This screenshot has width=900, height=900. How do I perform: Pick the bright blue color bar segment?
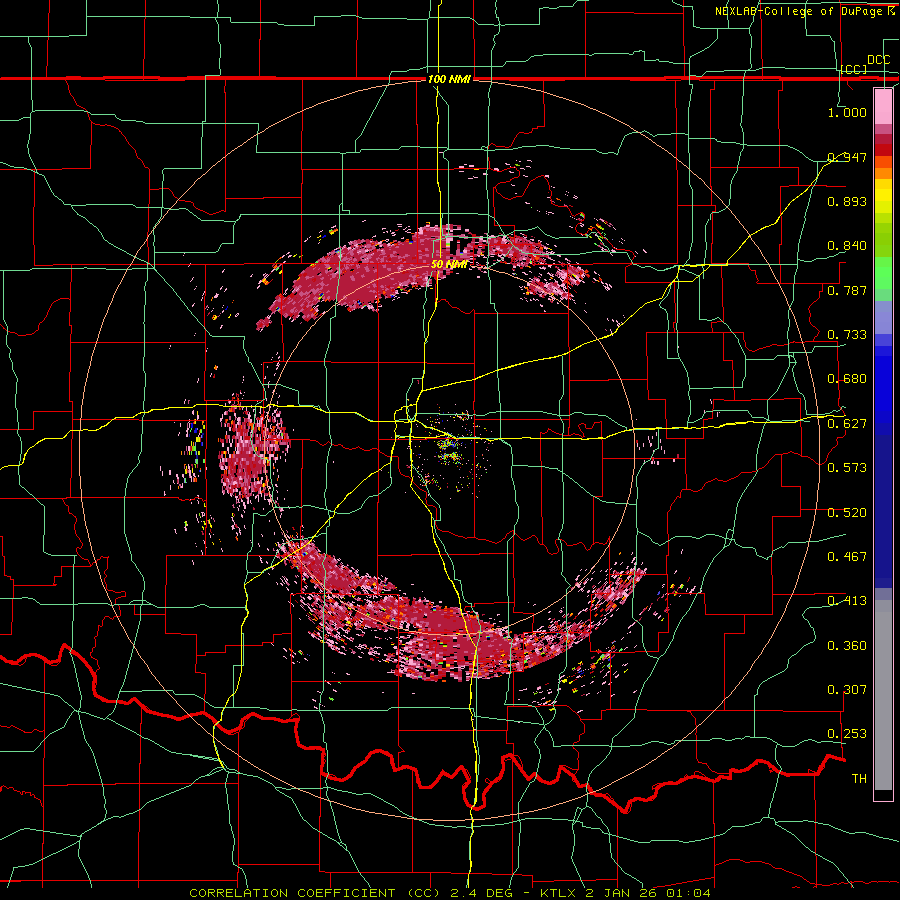tap(883, 390)
